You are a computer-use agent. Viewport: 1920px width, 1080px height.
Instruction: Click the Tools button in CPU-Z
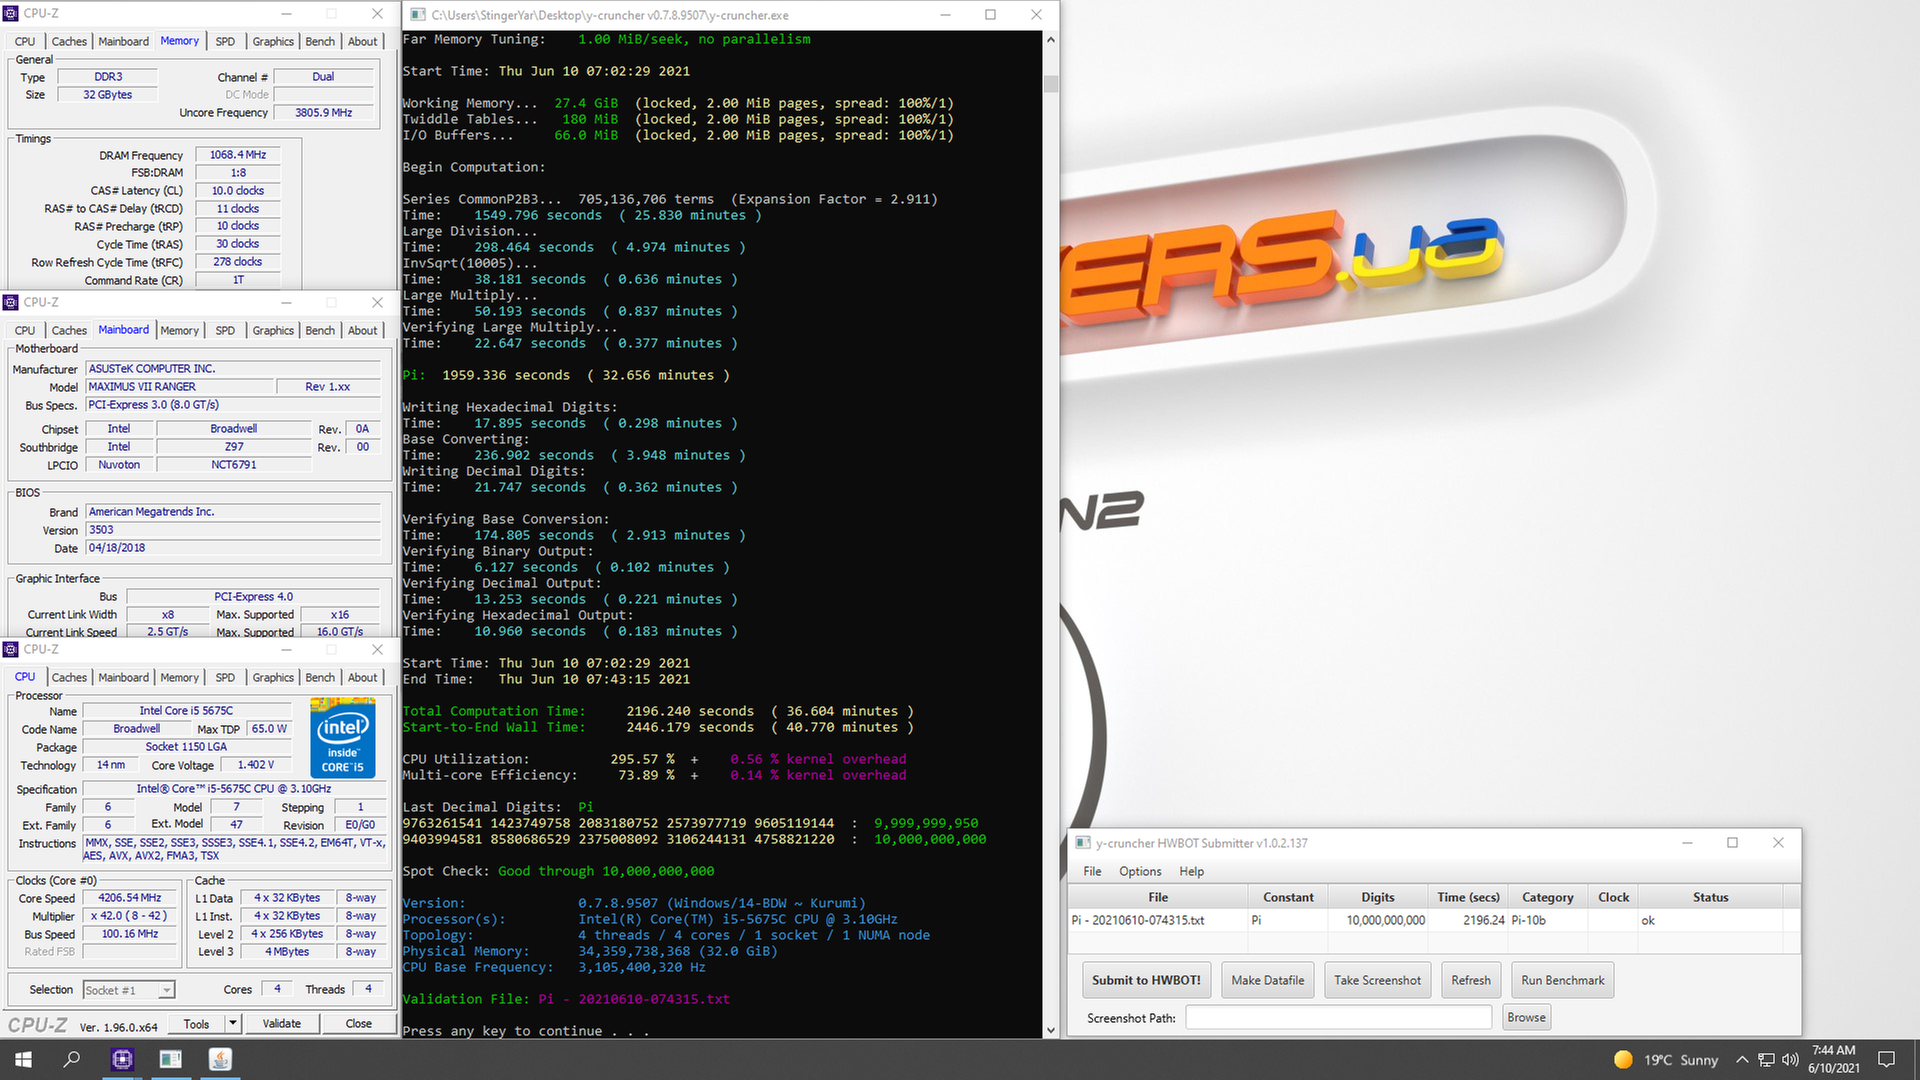tap(196, 1023)
